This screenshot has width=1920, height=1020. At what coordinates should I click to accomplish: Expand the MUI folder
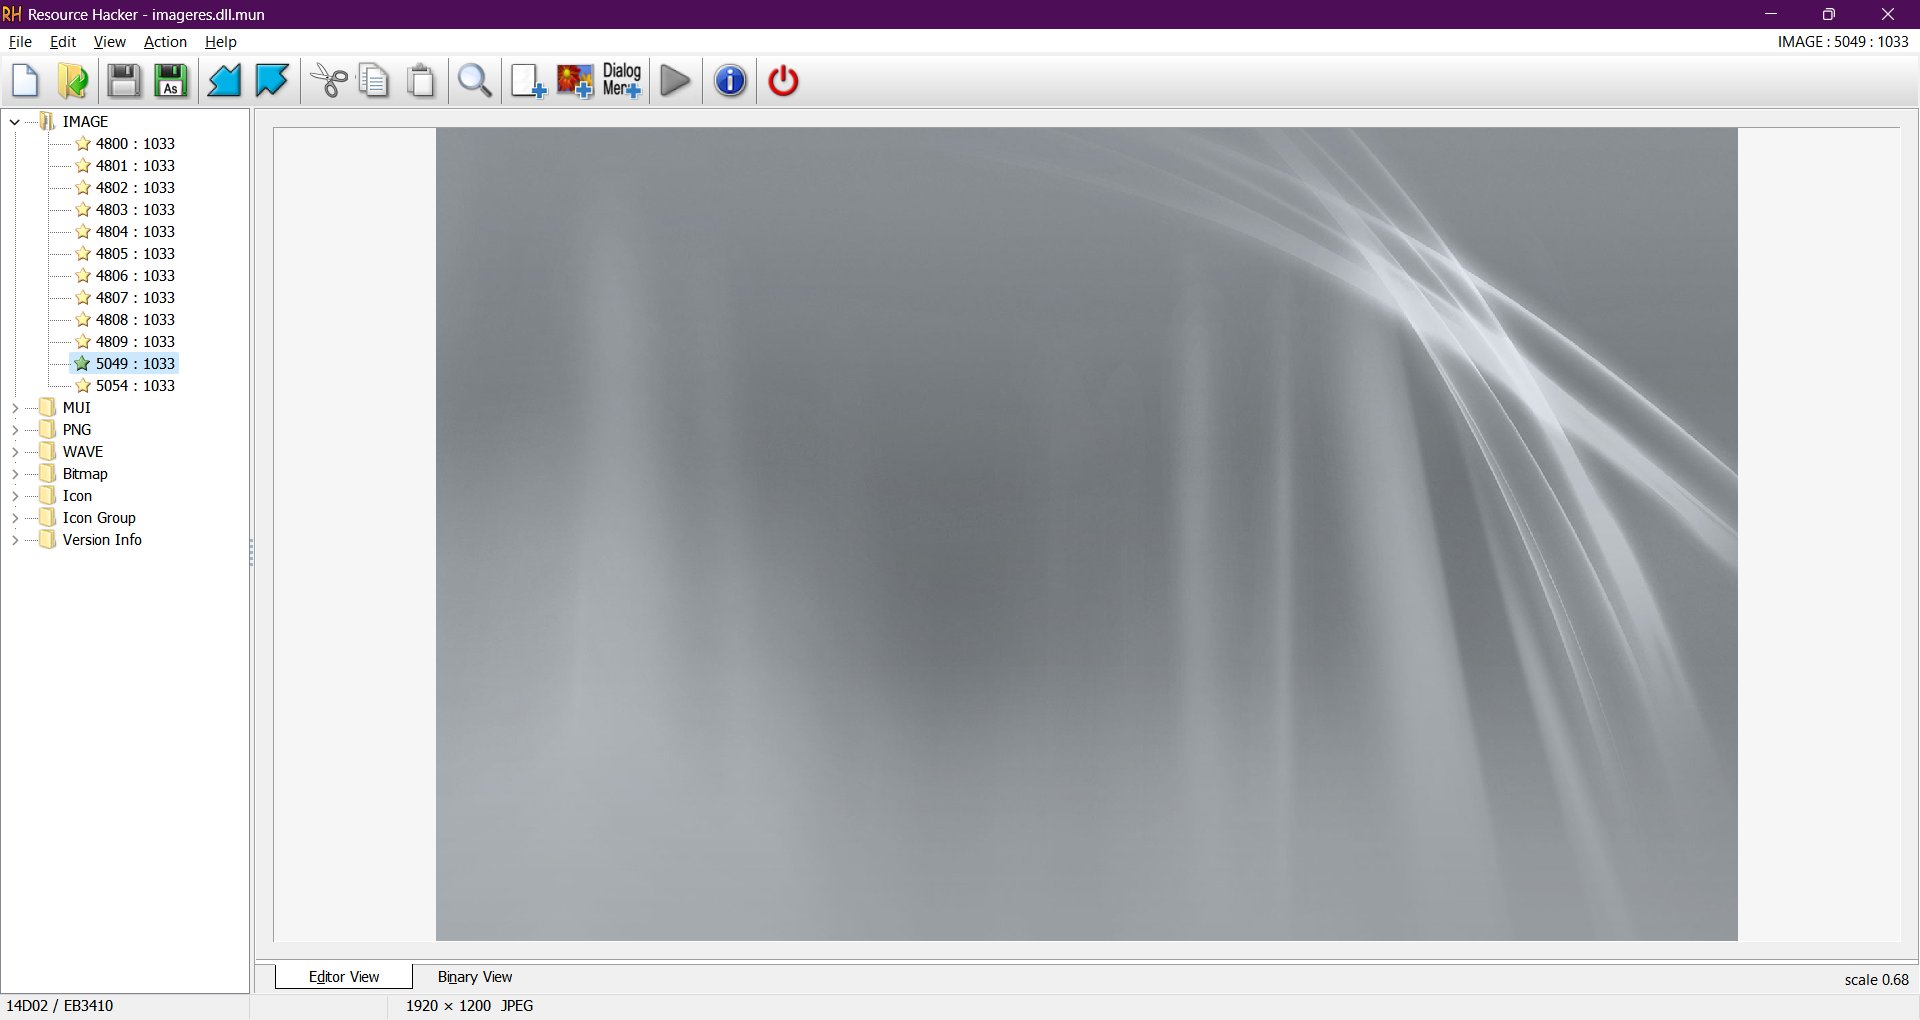(x=15, y=407)
